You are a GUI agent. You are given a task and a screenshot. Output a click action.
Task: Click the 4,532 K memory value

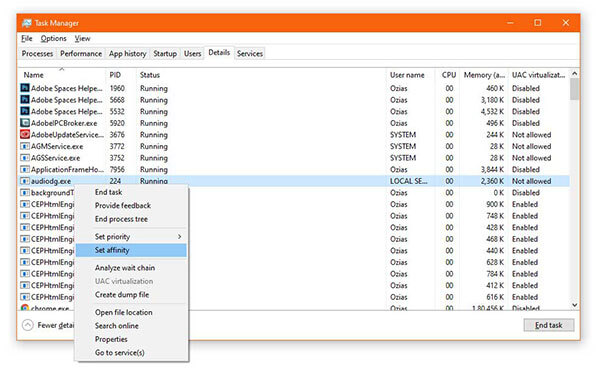[492, 111]
